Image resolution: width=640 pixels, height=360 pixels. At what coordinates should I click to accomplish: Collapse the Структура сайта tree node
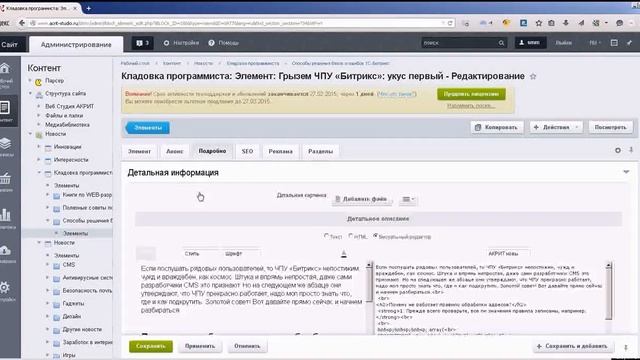30,93
